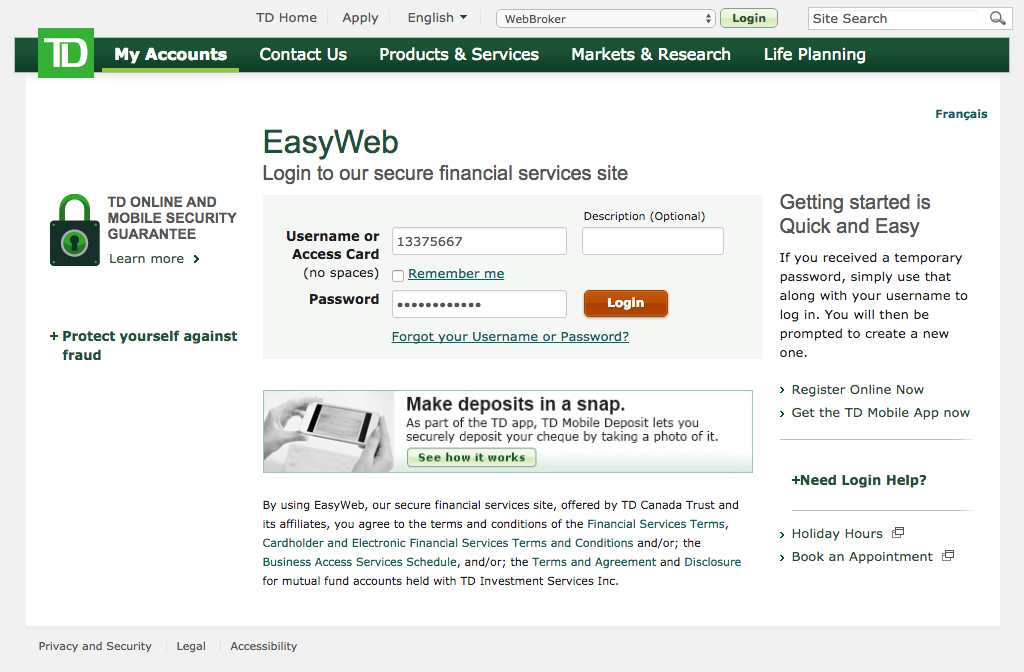Image resolution: width=1024 pixels, height=672 pixels.
Task: Click Forgot your Username or Password
Action: point(510,336)
